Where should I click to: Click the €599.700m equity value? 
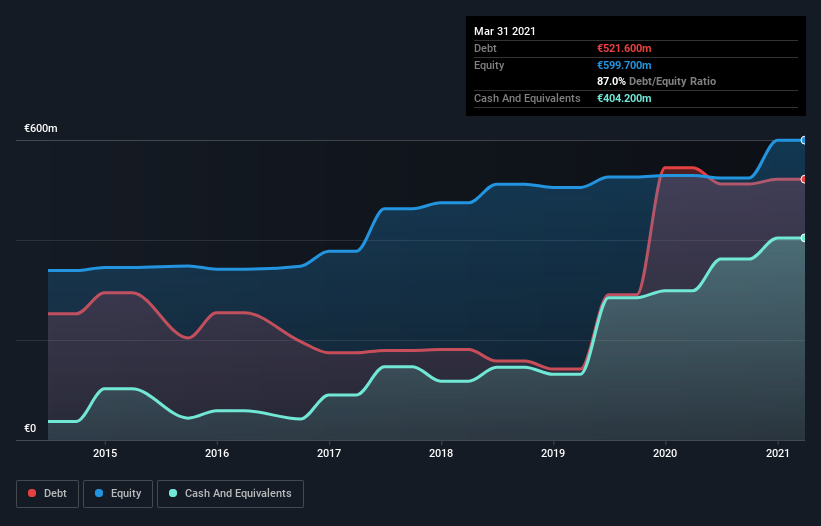point(624,65)
